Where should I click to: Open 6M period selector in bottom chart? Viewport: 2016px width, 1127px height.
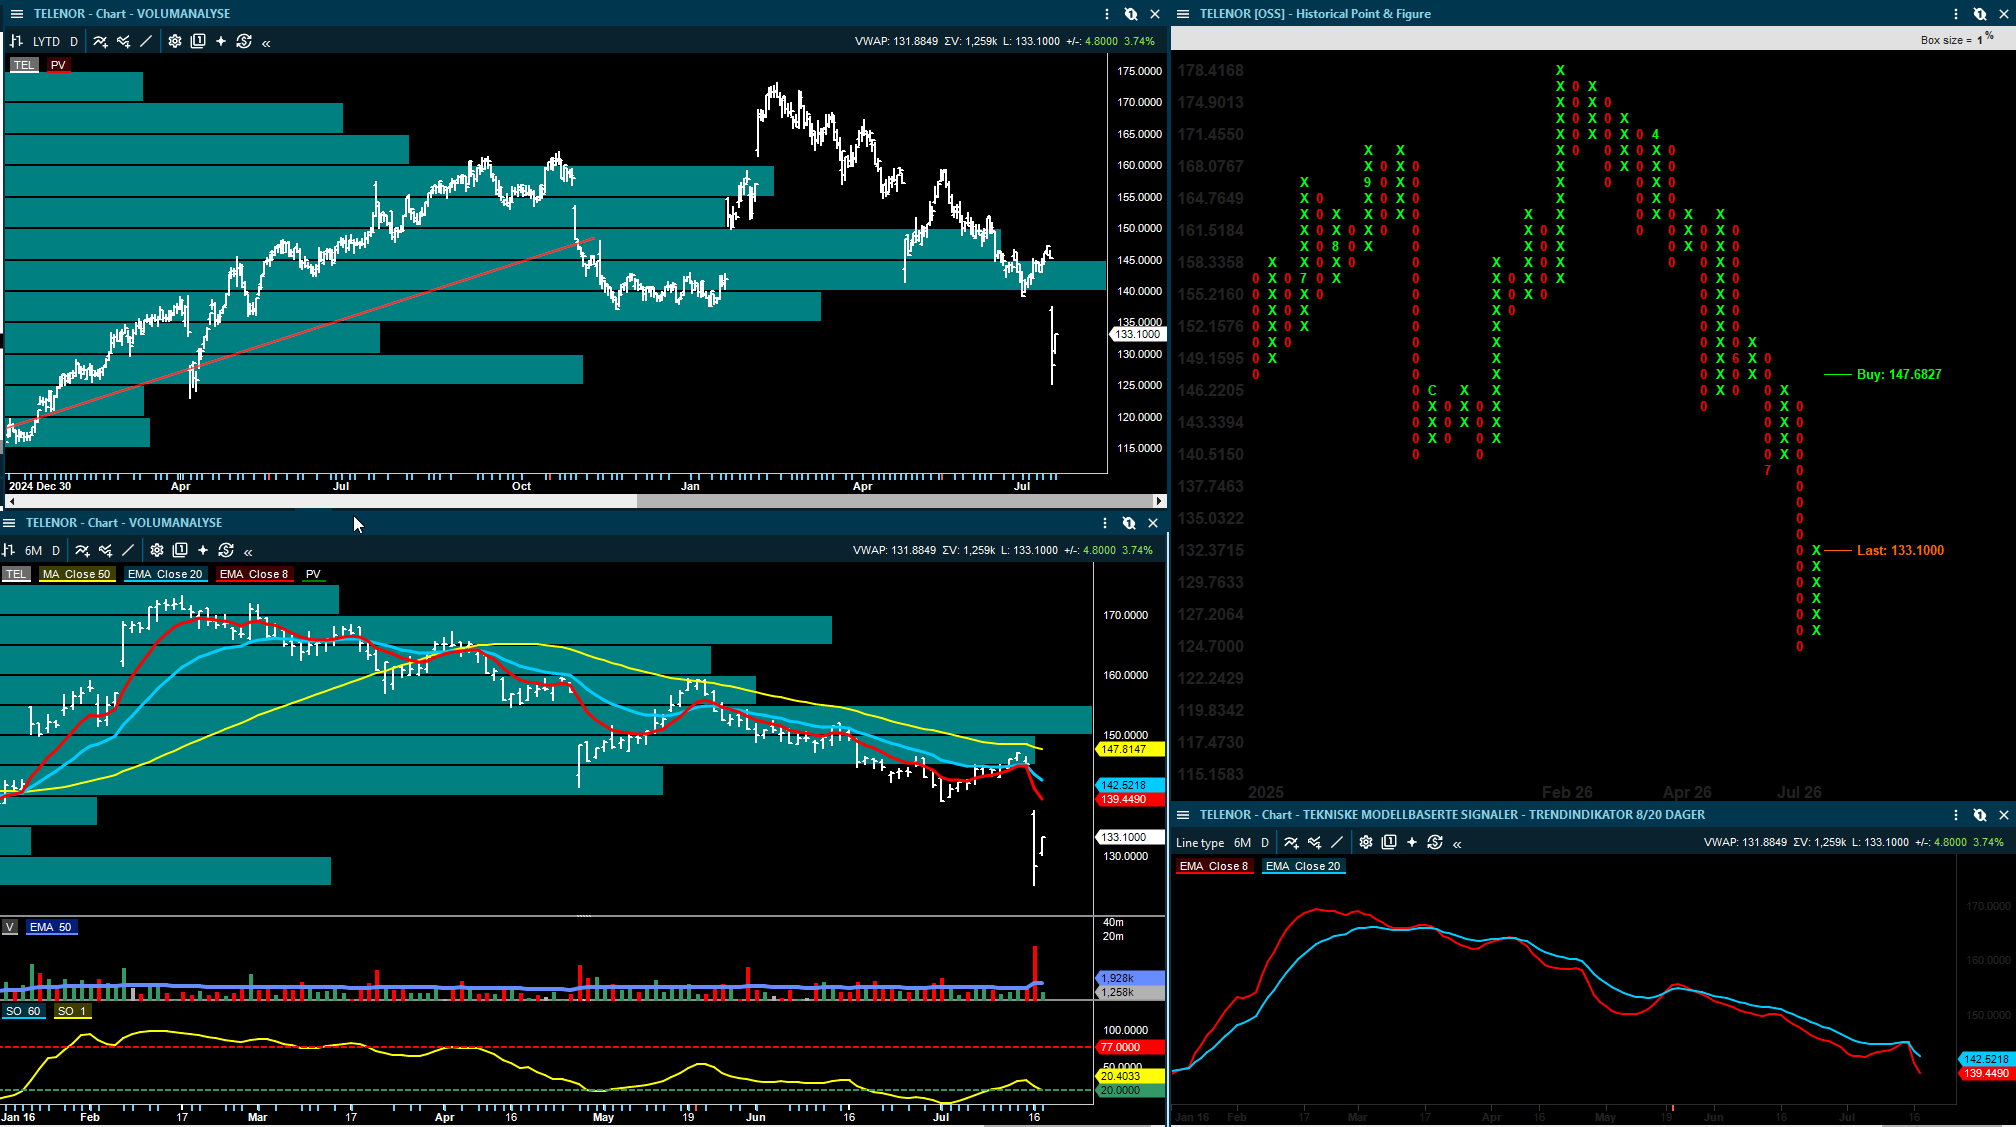(x=33, y=550)
